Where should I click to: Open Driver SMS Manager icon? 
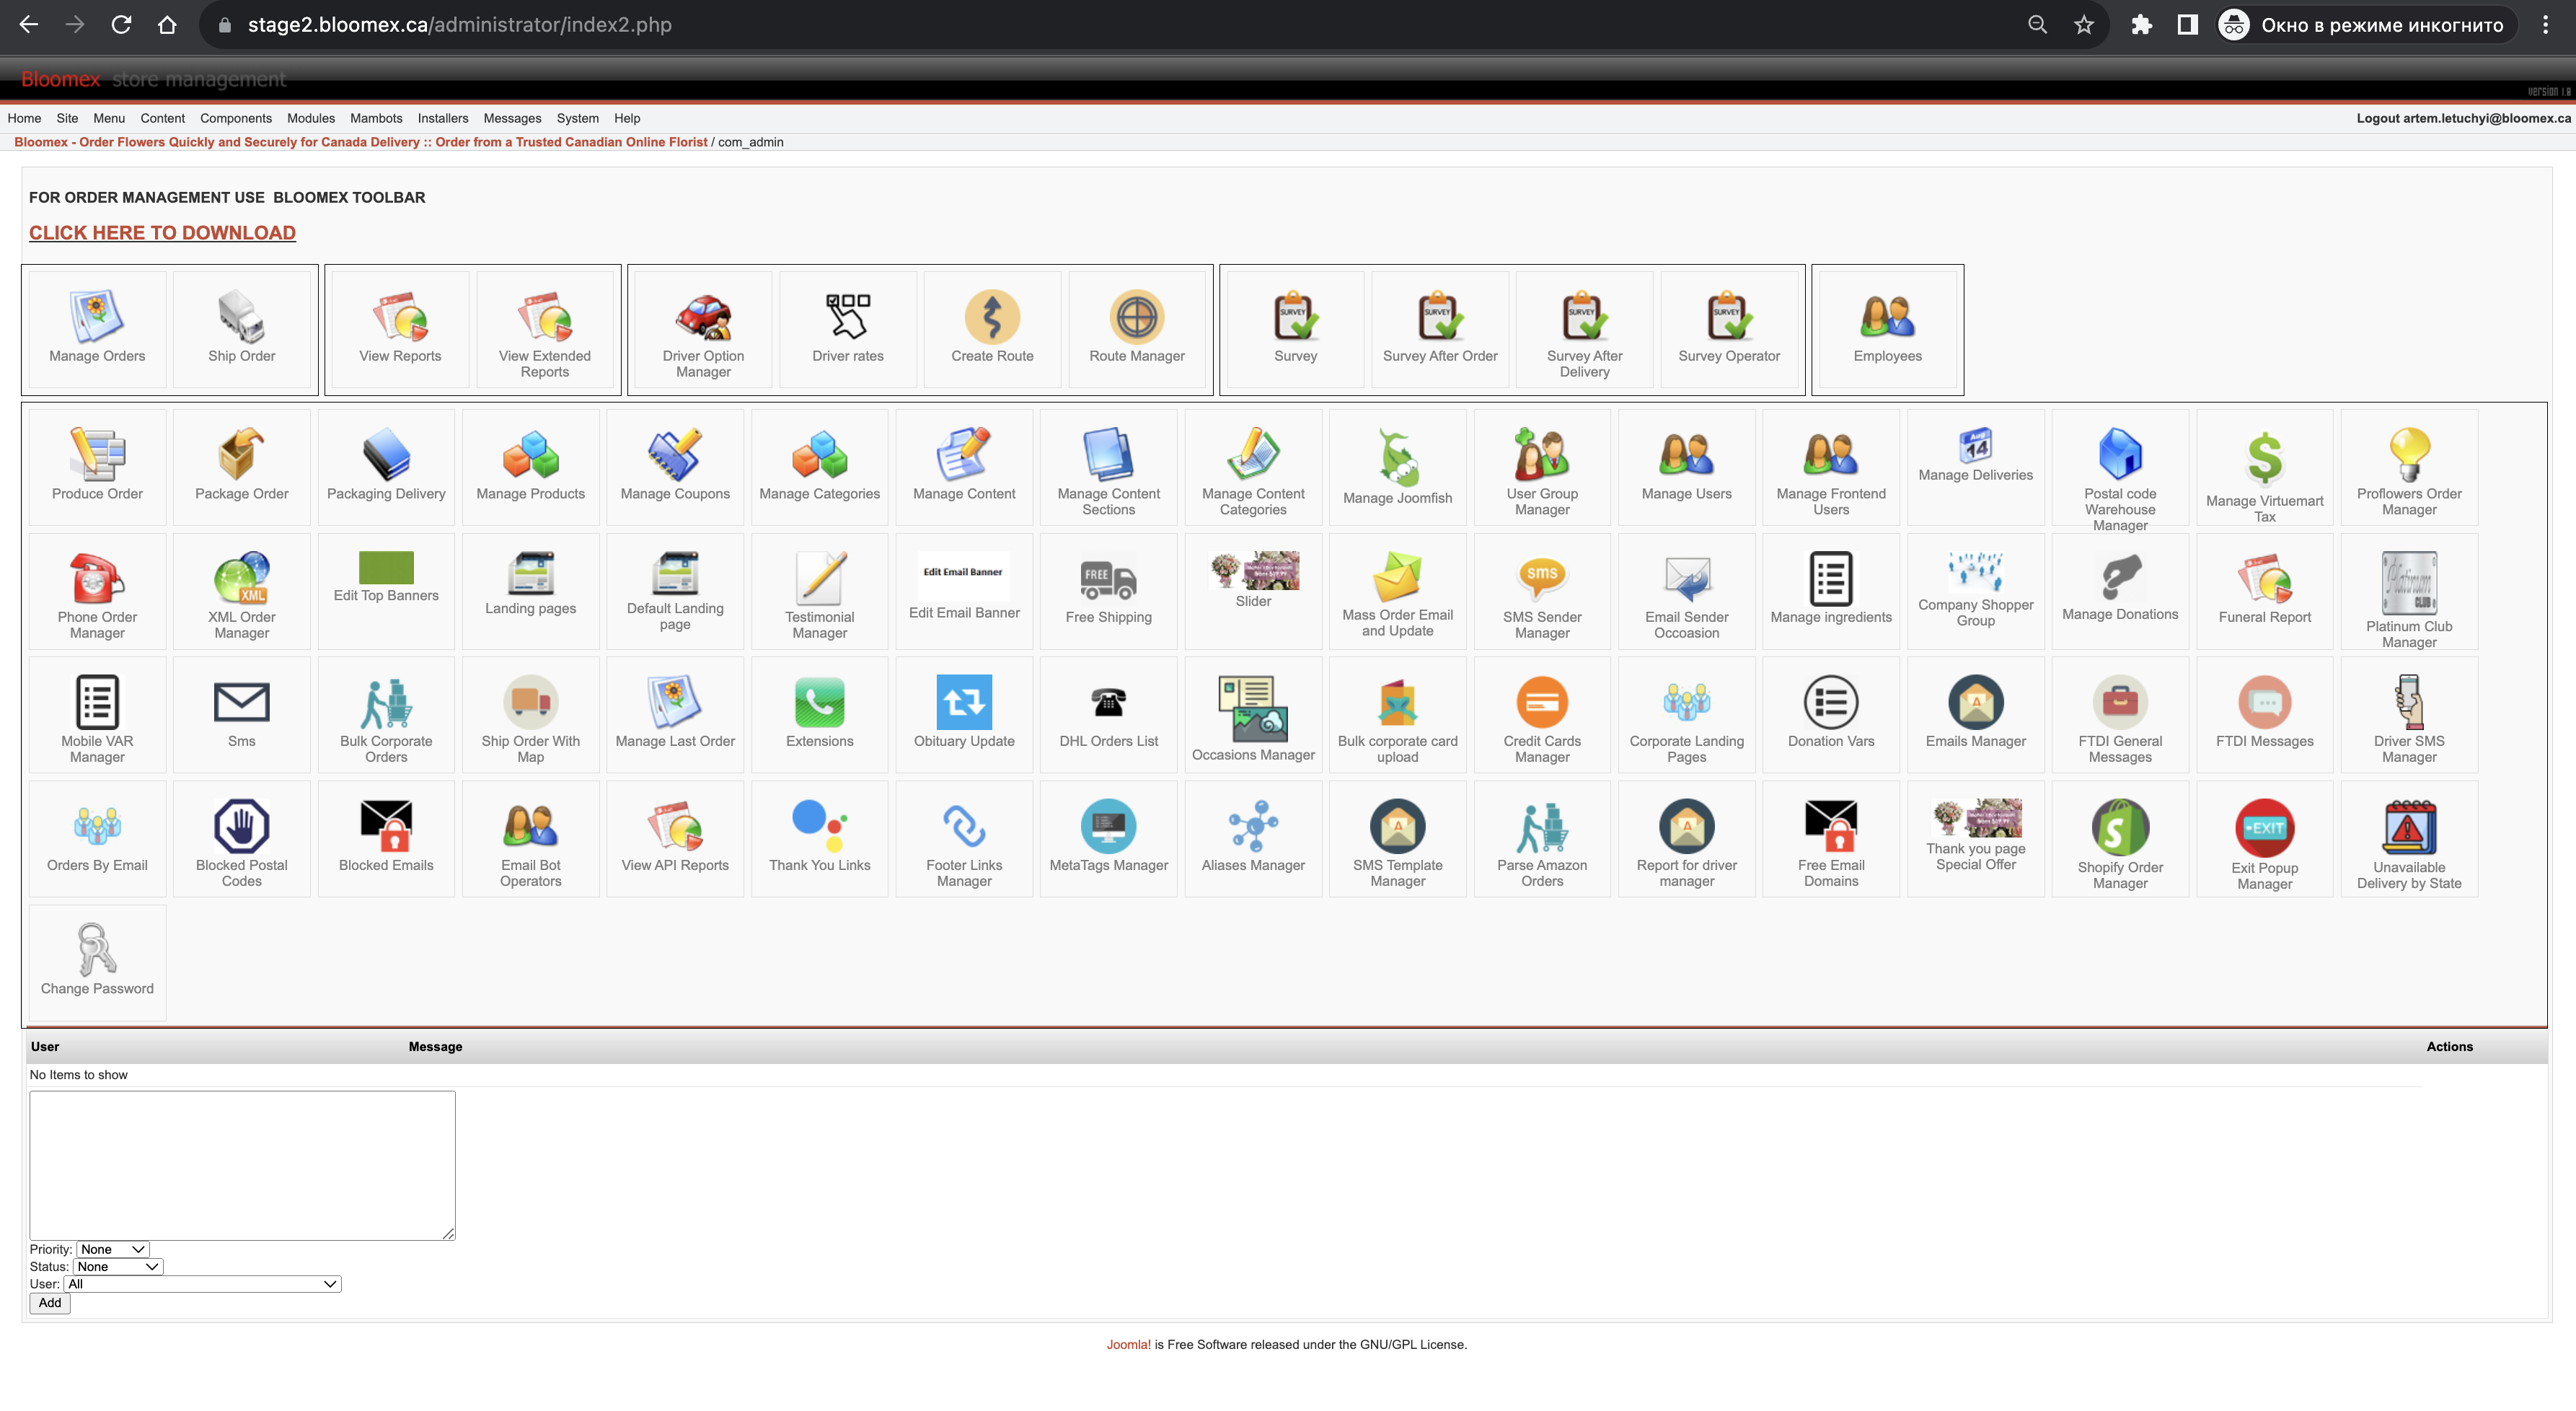tap(2409, 702)
